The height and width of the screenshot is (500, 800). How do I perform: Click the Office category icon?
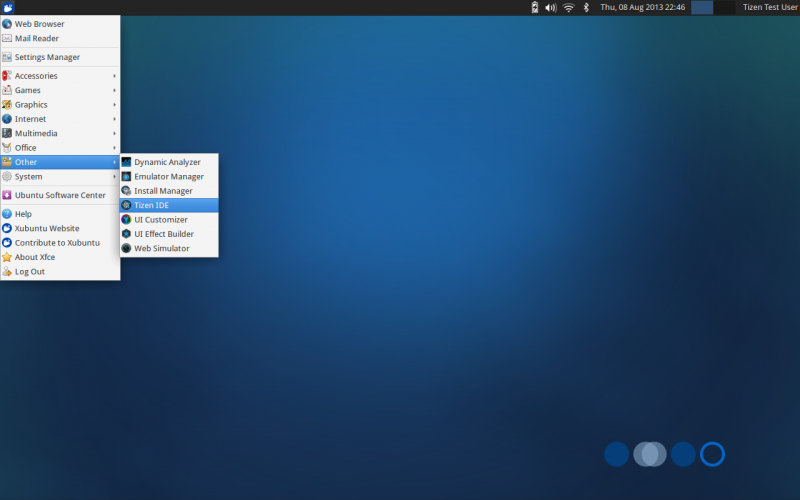pos(7,148)
